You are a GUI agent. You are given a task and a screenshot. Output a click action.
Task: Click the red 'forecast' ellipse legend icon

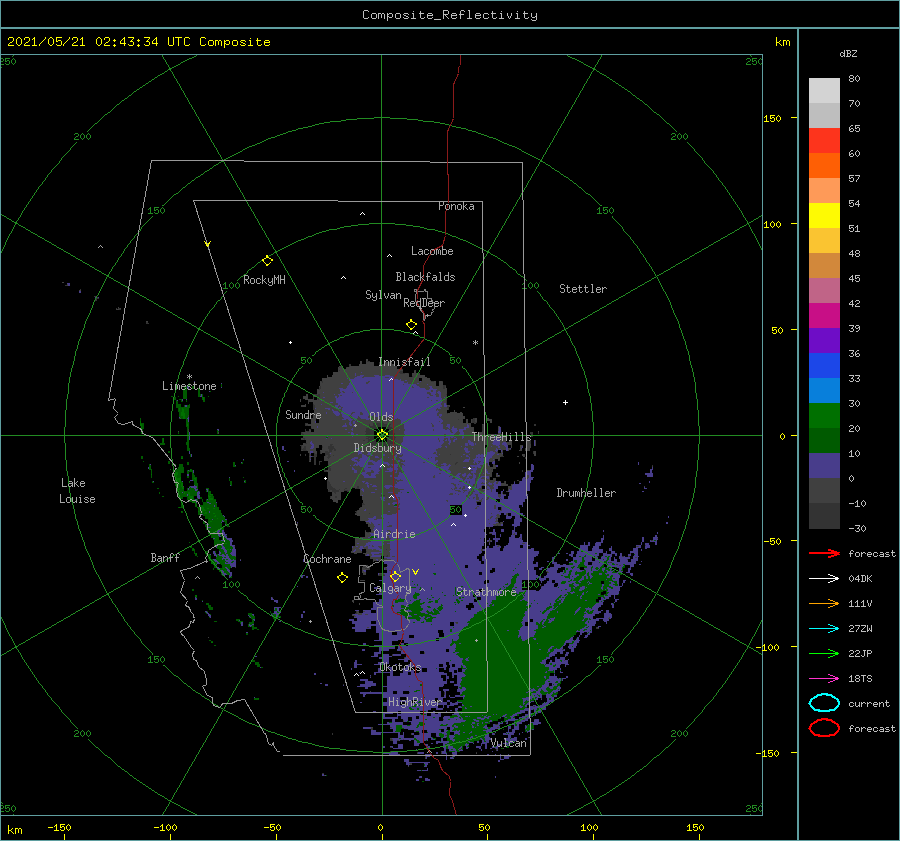tap(824, 728)
